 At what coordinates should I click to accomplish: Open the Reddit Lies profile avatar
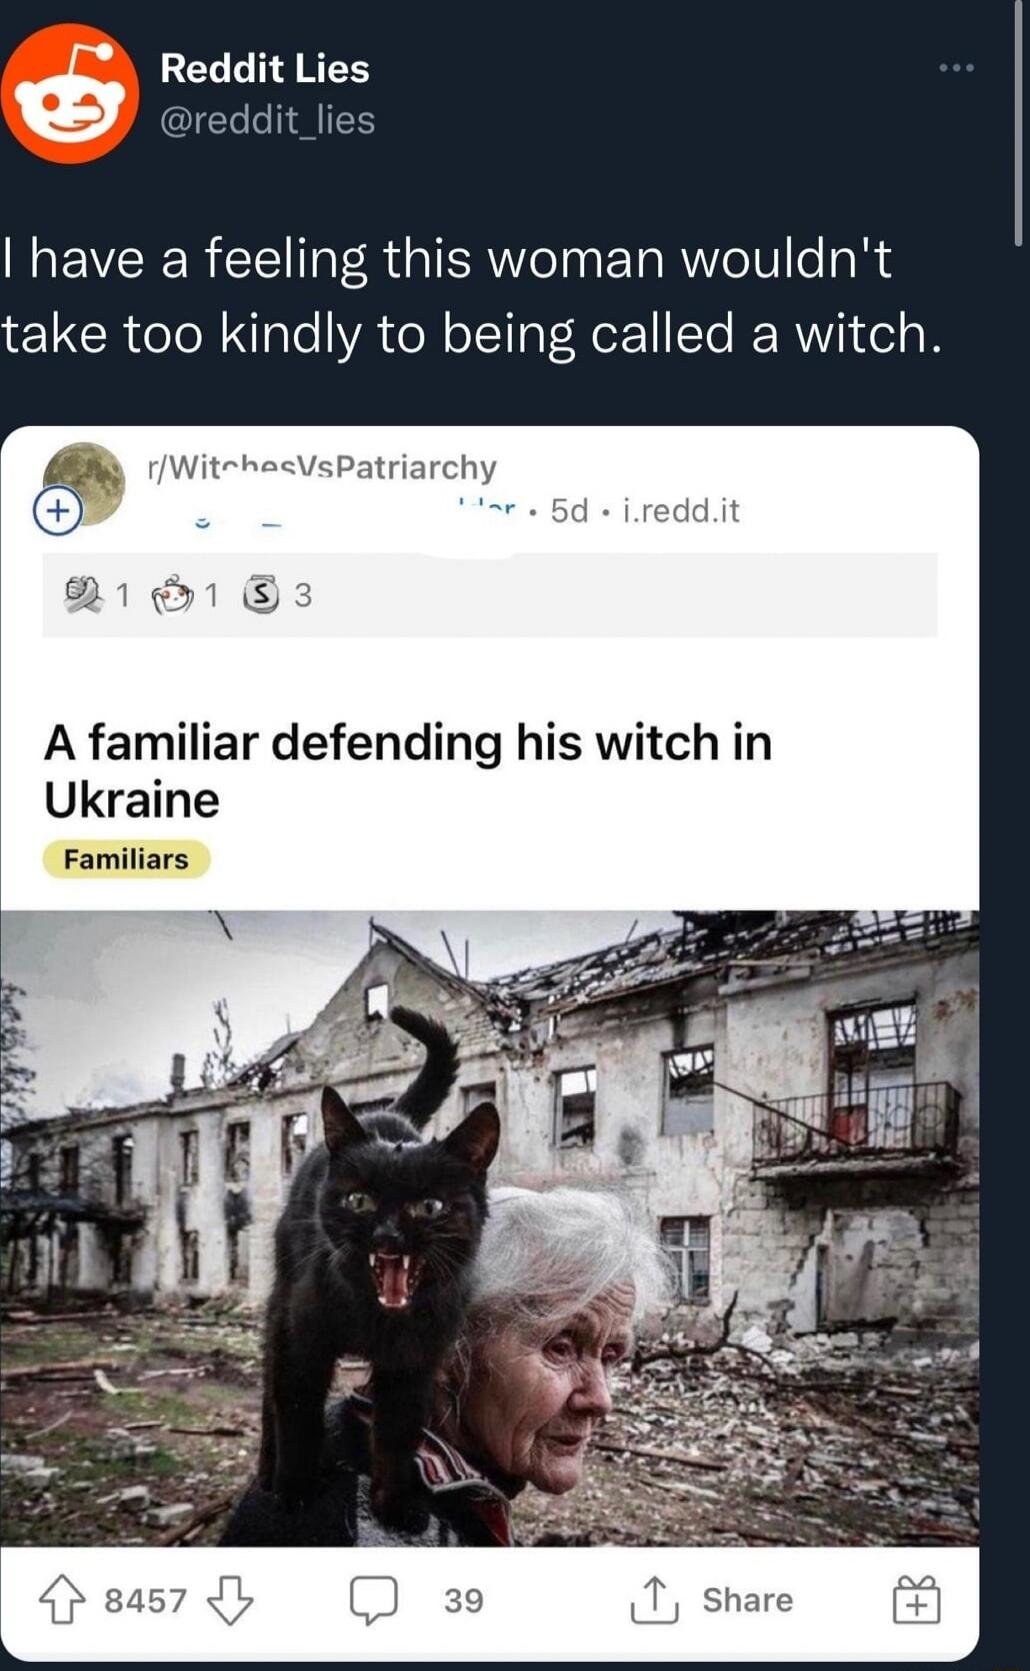pyautogui.click(x=69, y=93)
